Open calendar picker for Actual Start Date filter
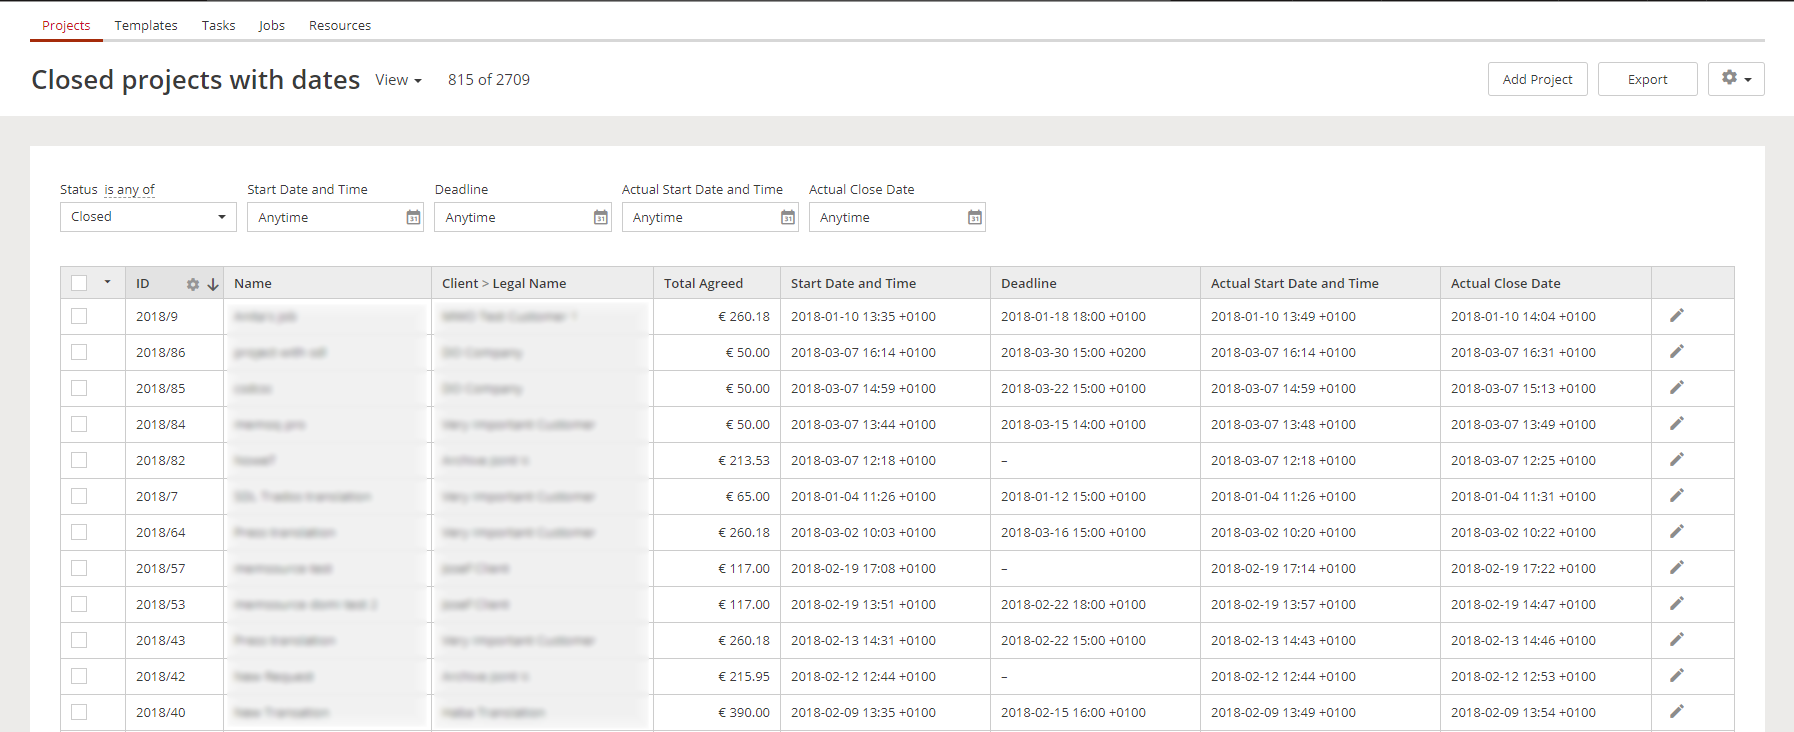 click(788, 217)
